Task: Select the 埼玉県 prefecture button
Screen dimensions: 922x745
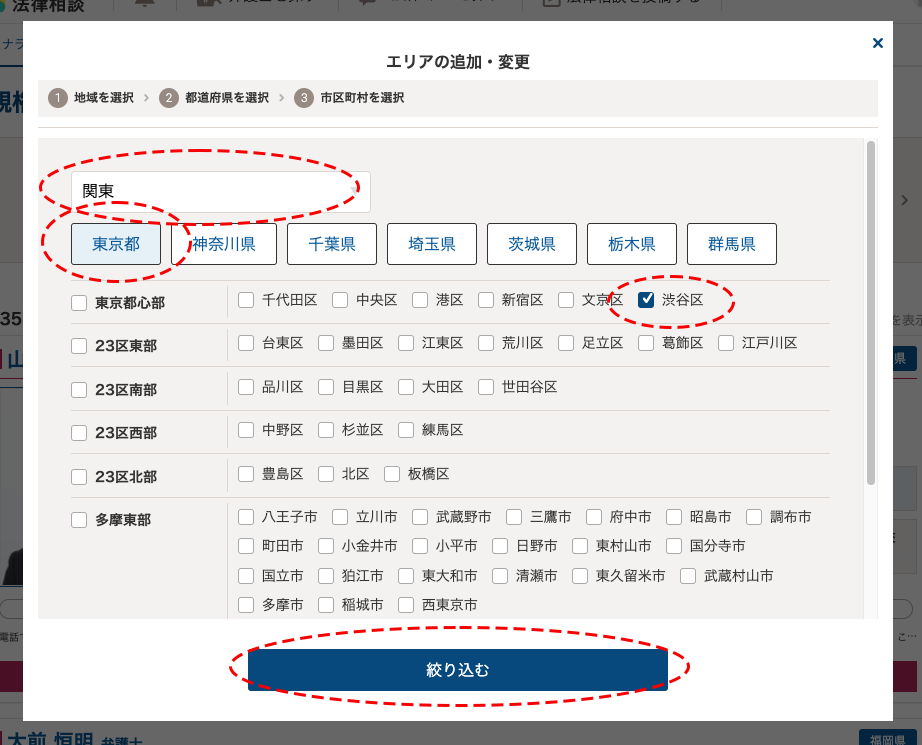Action: 432,244
